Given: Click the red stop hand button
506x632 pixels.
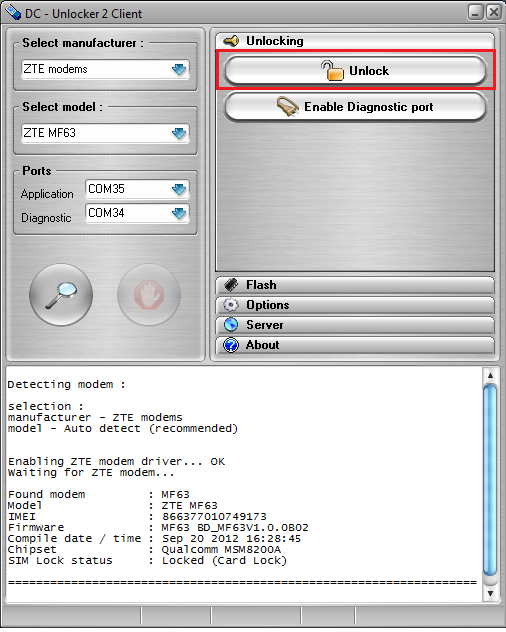Looking at the screenshot, I should (x=149, y=295).
